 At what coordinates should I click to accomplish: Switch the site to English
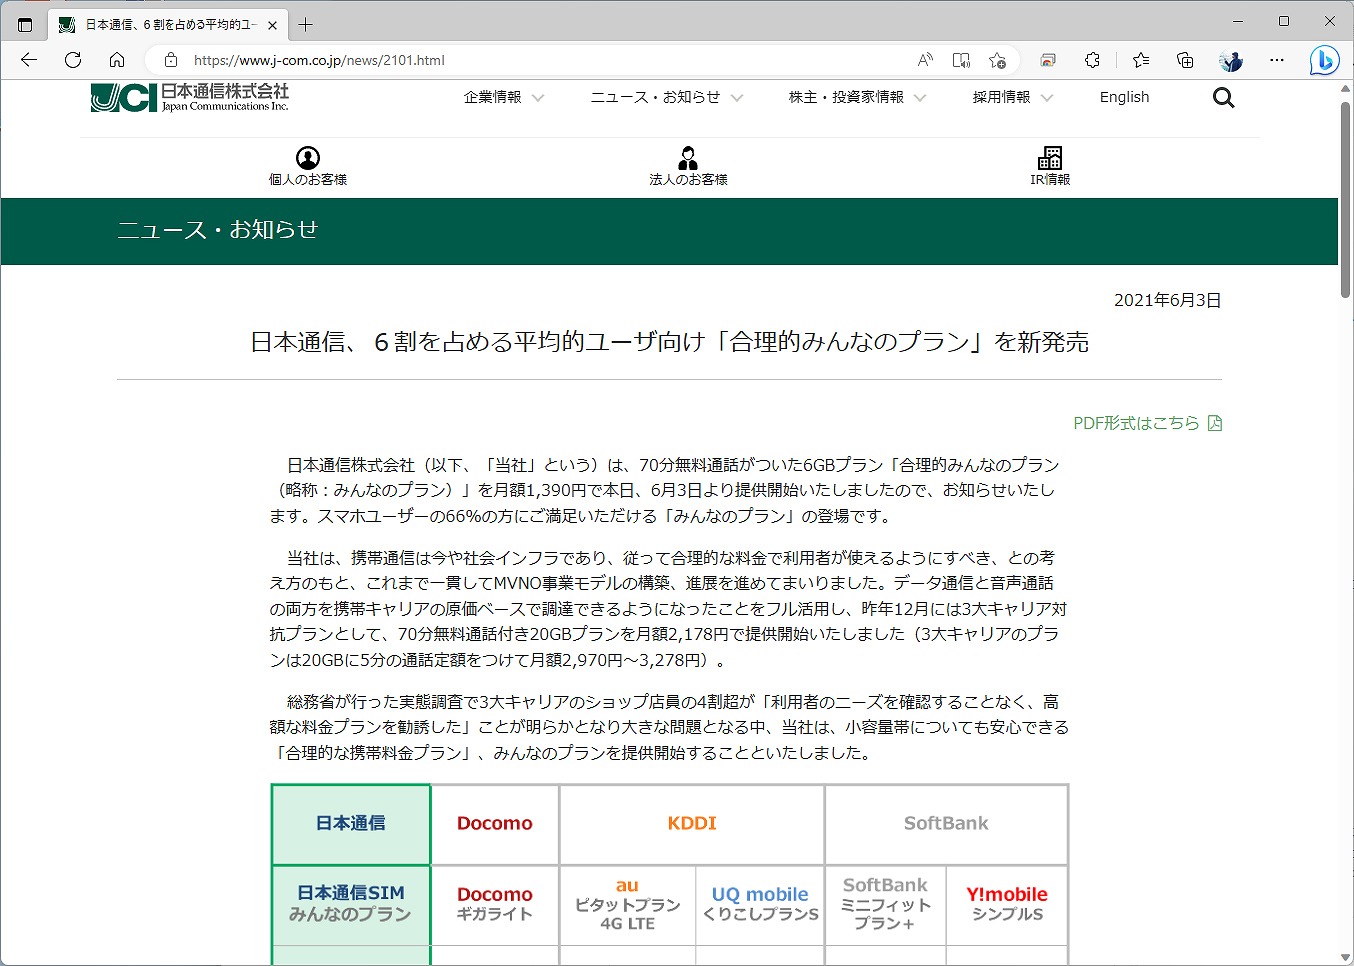(x=1124, y=97)
